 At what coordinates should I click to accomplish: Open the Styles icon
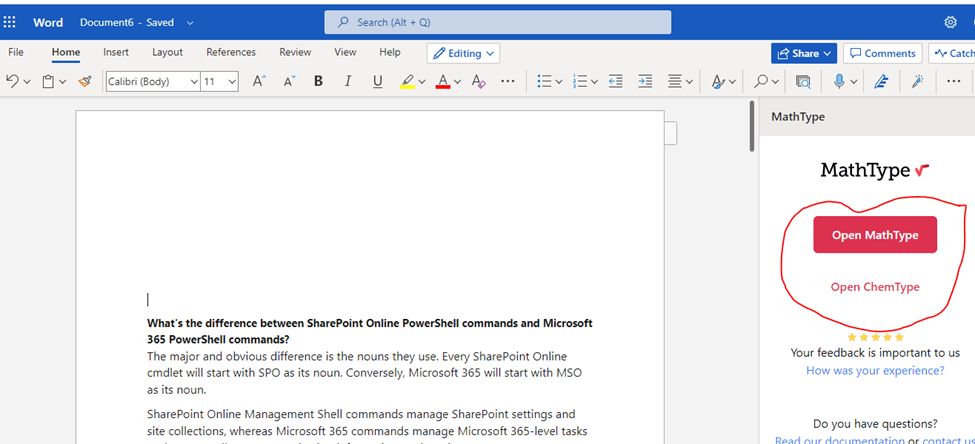click(x=718, y=81)
